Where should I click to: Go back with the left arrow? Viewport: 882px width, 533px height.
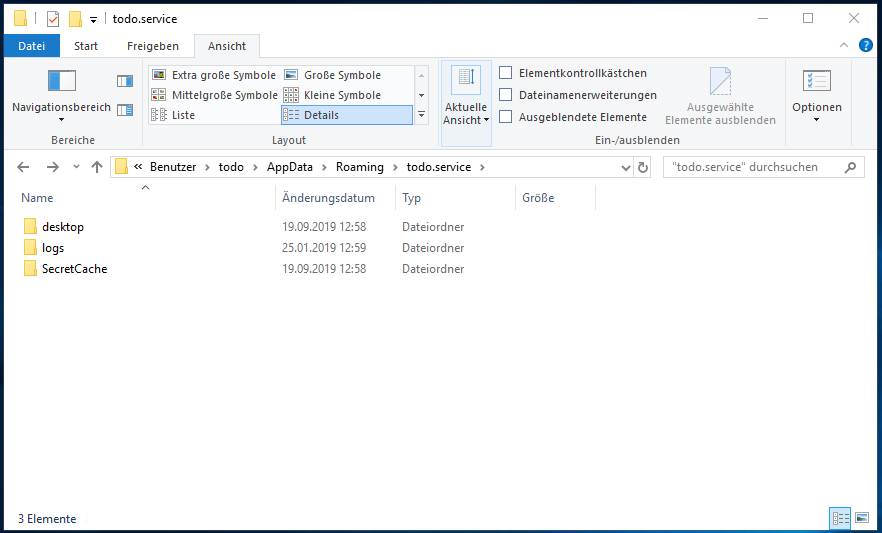(x=23, y=167)
